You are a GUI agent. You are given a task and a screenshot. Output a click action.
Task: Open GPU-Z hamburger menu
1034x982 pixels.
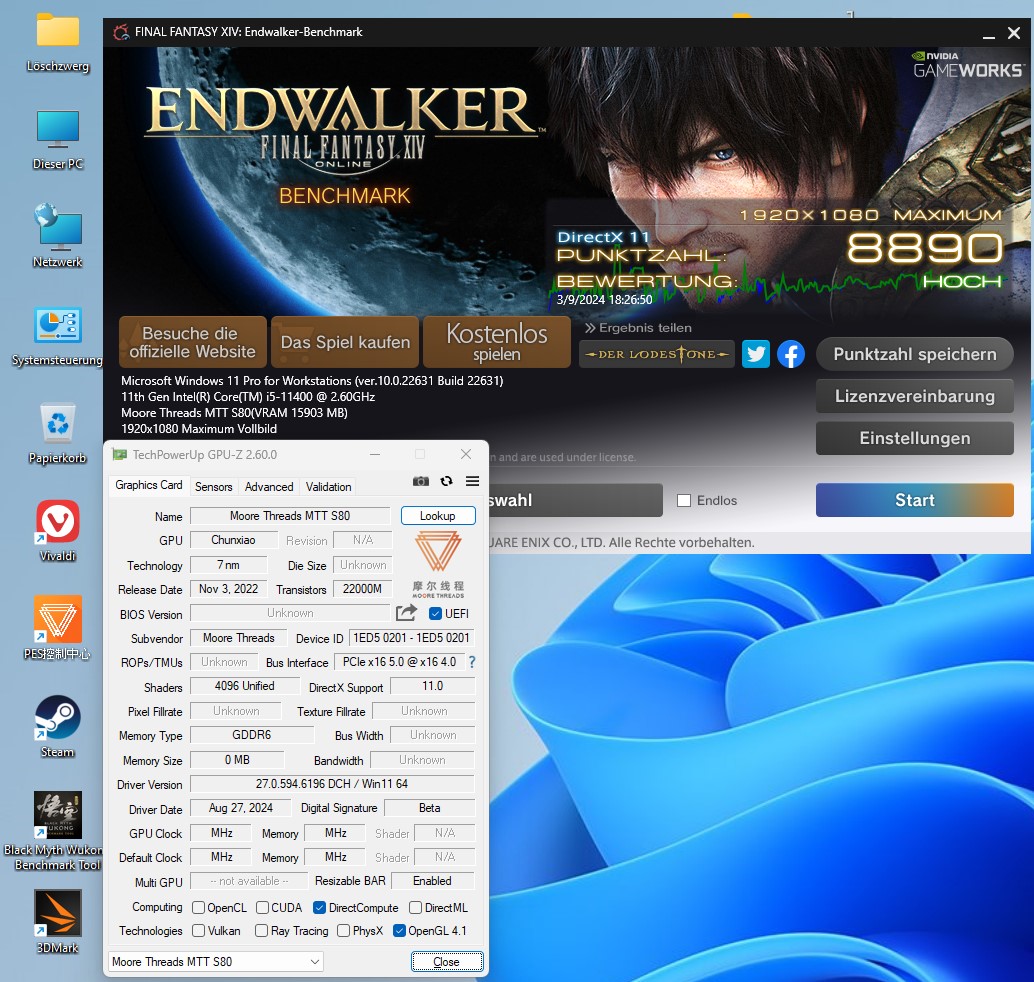[472, 481]
